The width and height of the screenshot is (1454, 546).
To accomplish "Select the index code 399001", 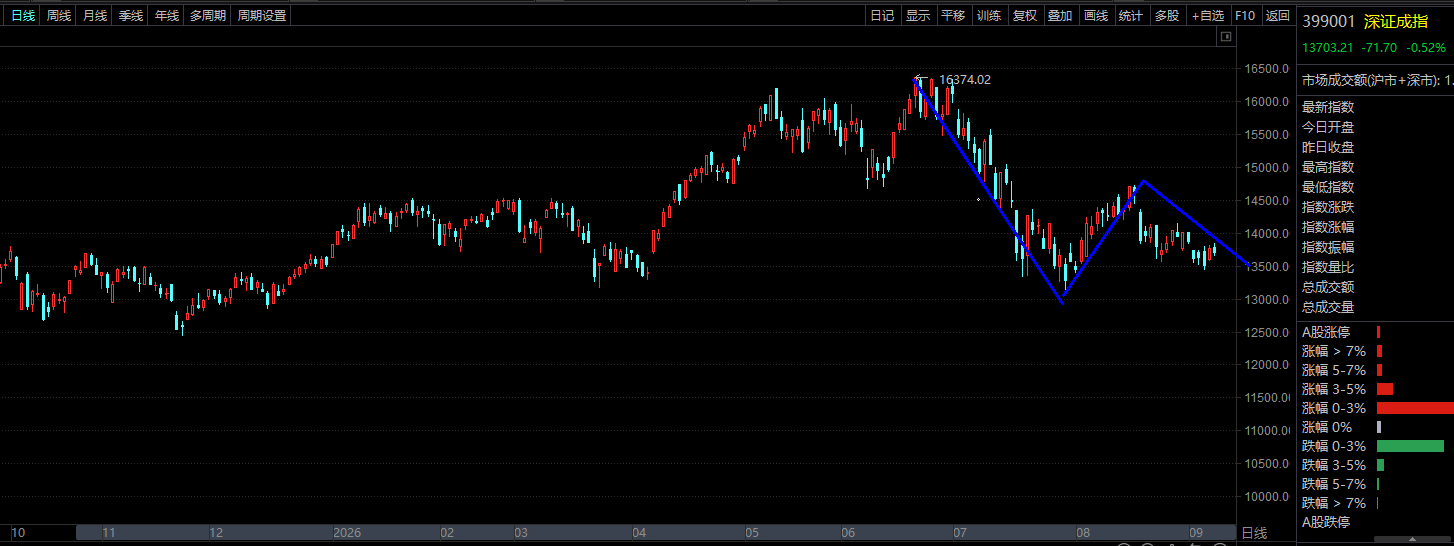I will coord(1329,20).
